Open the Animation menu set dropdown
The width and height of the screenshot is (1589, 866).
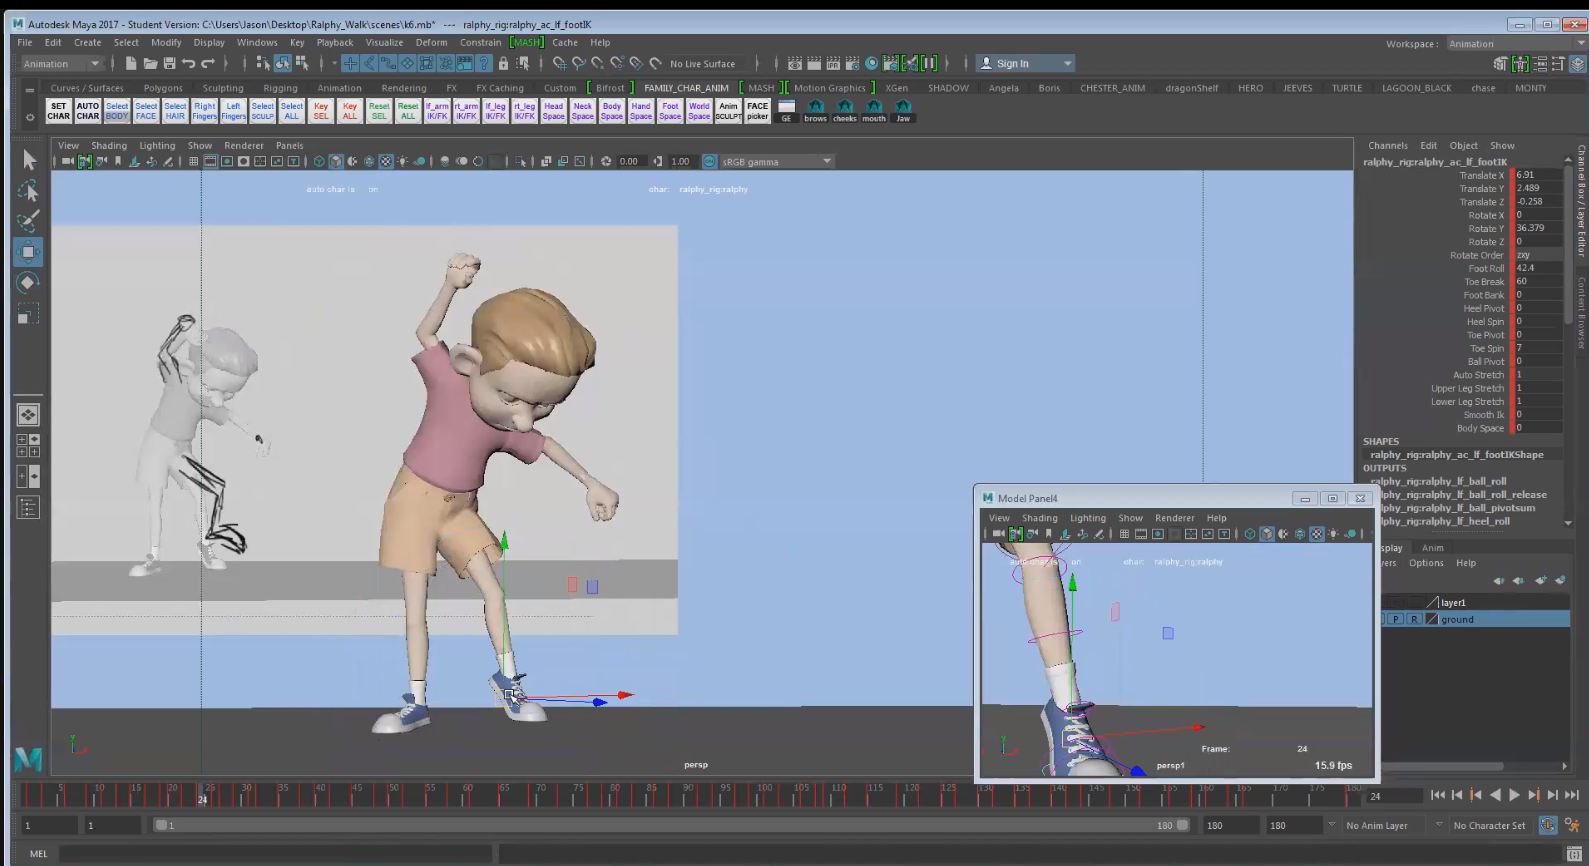pos(62,63)
